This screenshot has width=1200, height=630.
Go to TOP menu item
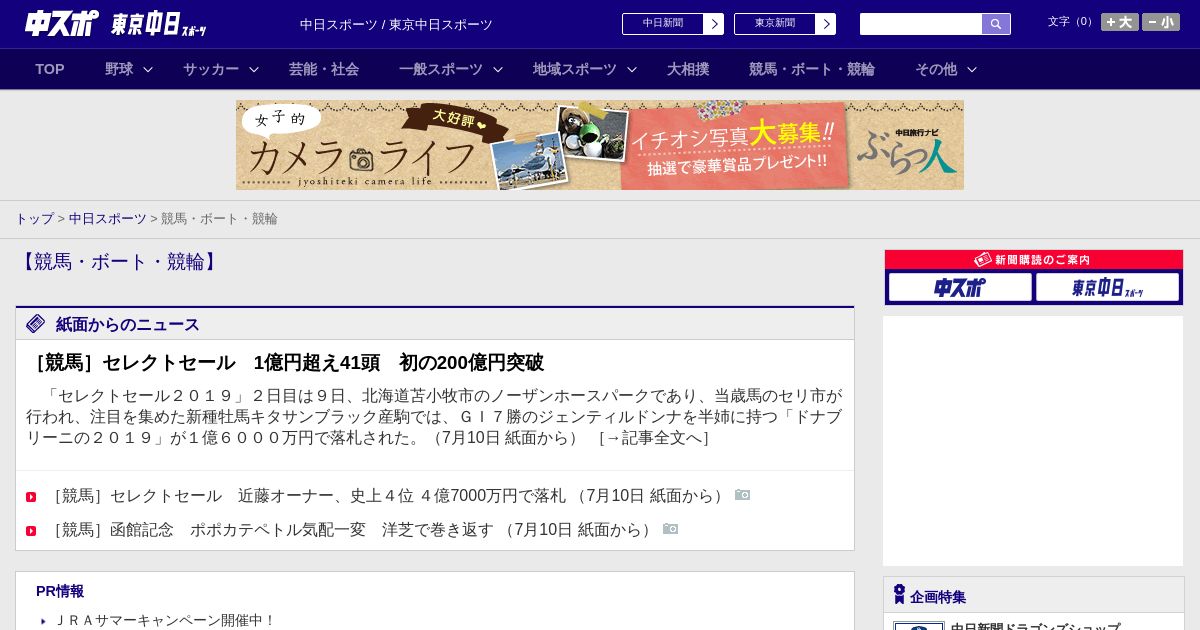click(50, 69)
